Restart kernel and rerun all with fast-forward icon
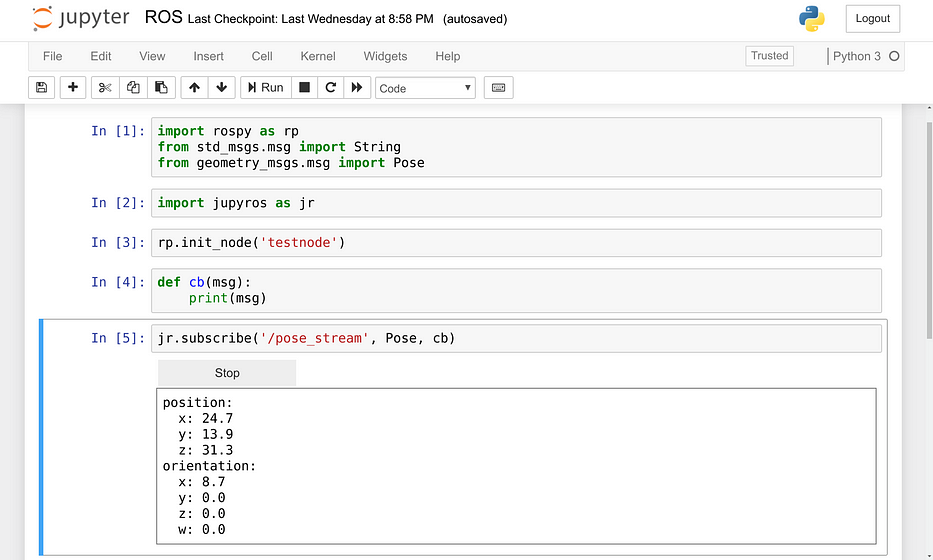 coord(356,88)
